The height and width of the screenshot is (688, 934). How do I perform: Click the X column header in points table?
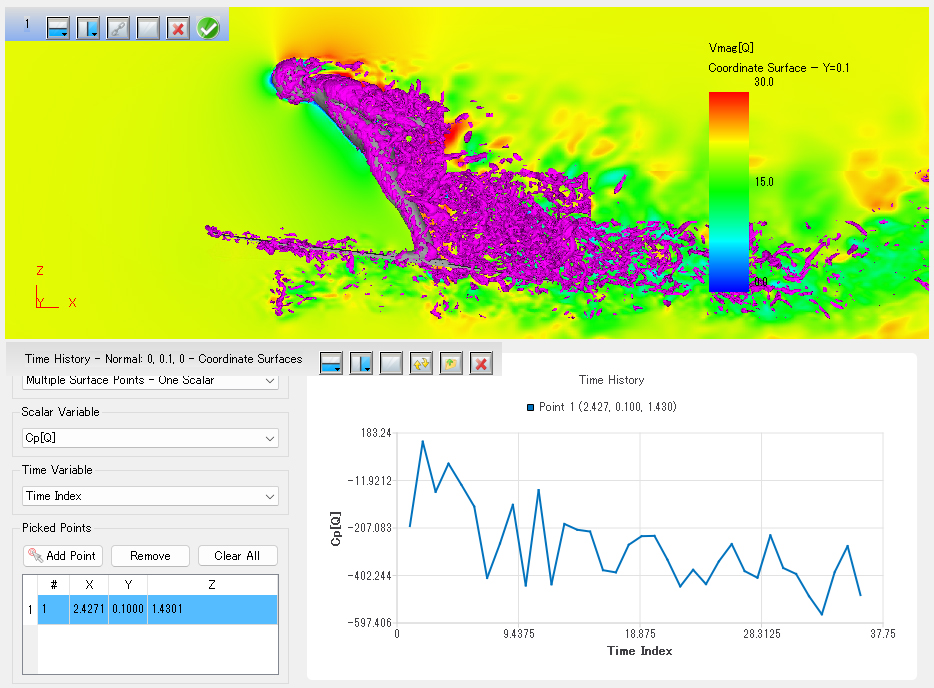click(x=89, y=585)
